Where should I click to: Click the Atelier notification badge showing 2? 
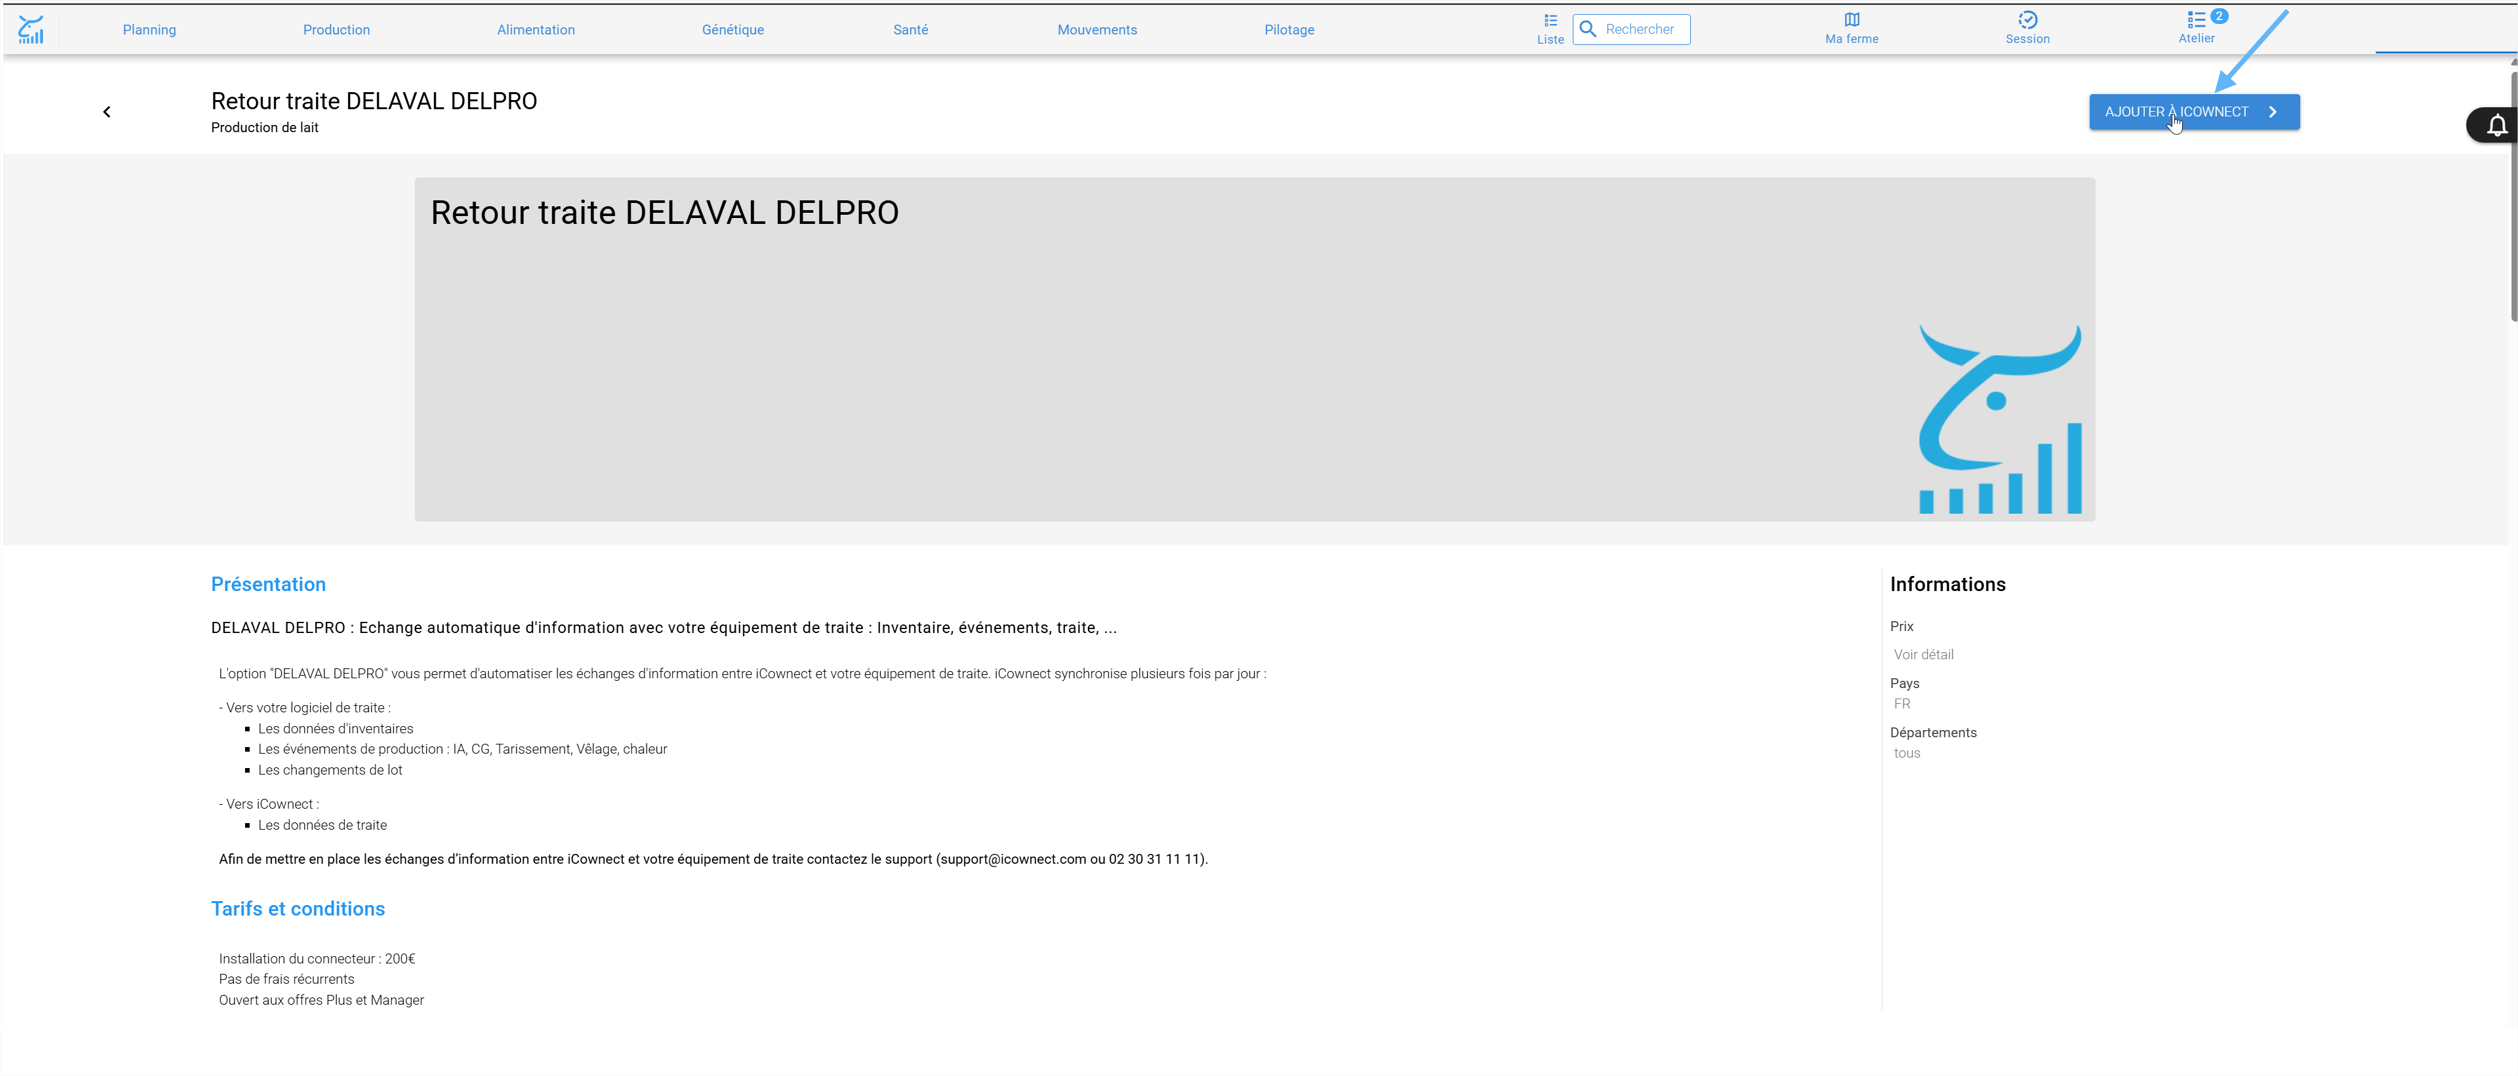click(2218, 16)
